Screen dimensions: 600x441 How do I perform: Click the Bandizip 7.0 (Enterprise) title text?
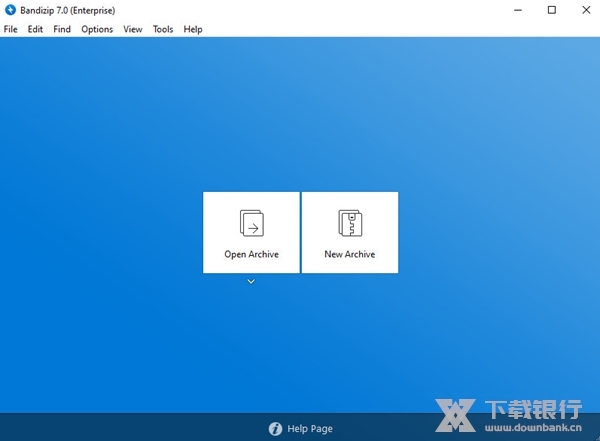pyautogui.click(x=68, y=10)
